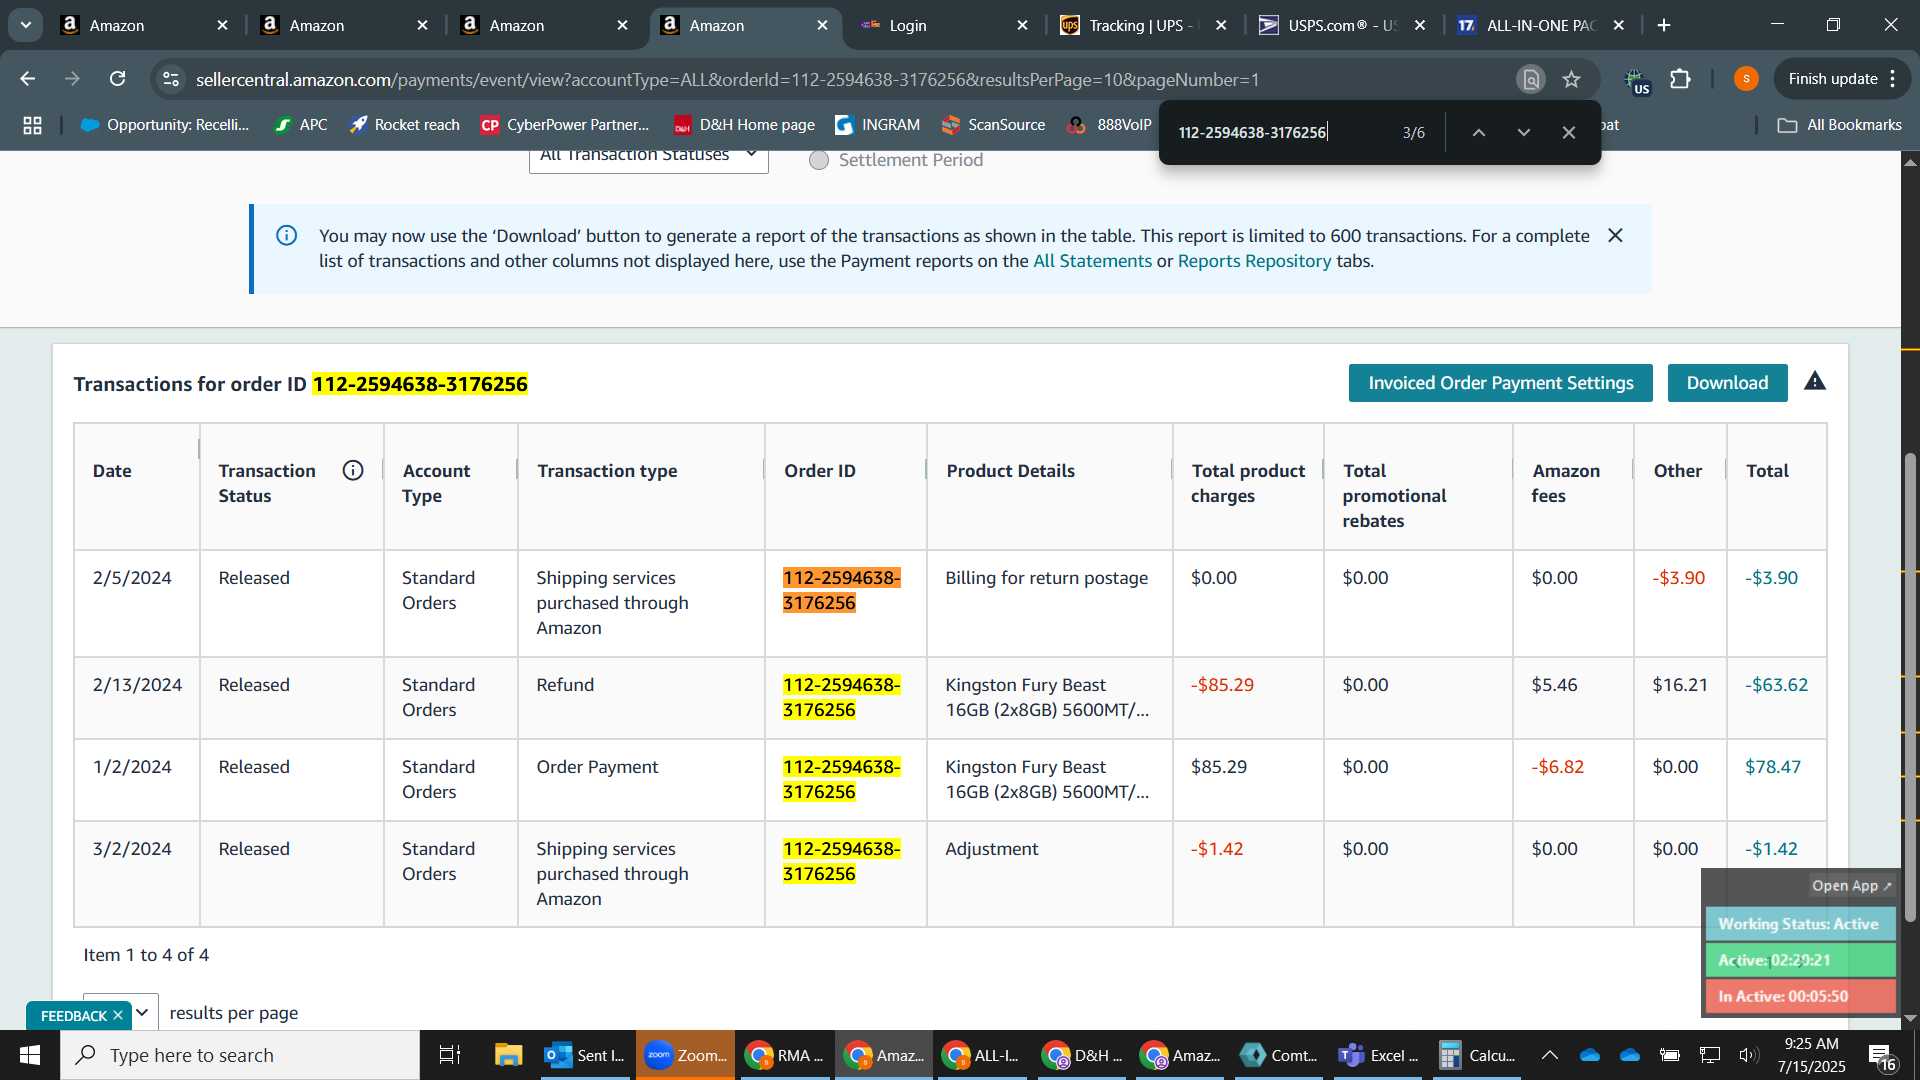The image size is (1920, 1080).
Task: Jump to next find-in-page match
Action: click(x=1524, y=132)
